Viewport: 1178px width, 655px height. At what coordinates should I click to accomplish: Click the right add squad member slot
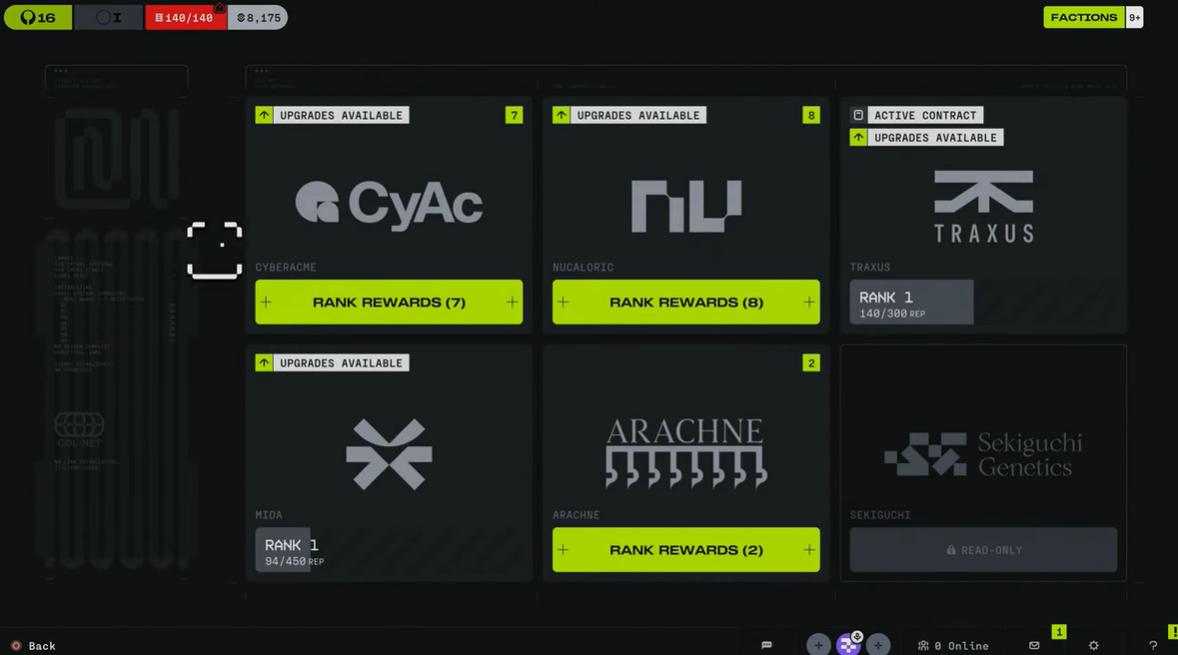tap(877, 644)
